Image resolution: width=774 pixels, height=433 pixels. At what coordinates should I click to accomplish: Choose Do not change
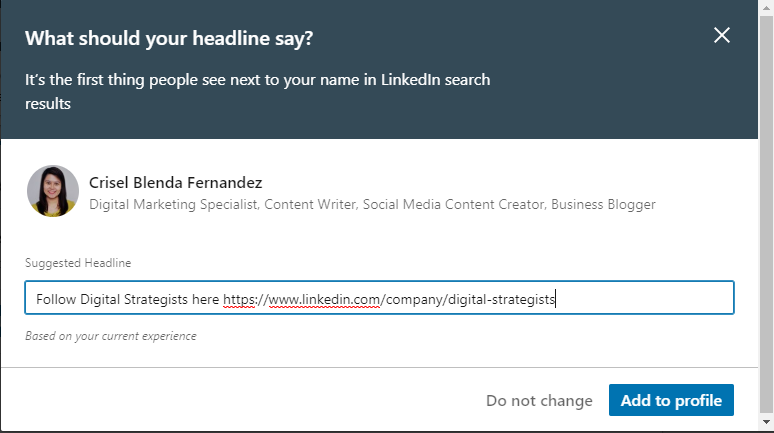click(x=539, y=400)
